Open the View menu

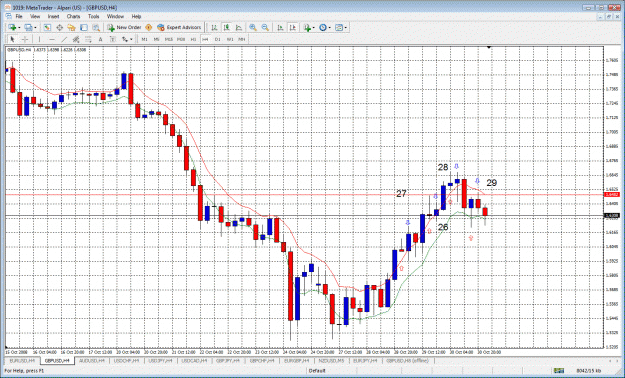tap(35, 16)
